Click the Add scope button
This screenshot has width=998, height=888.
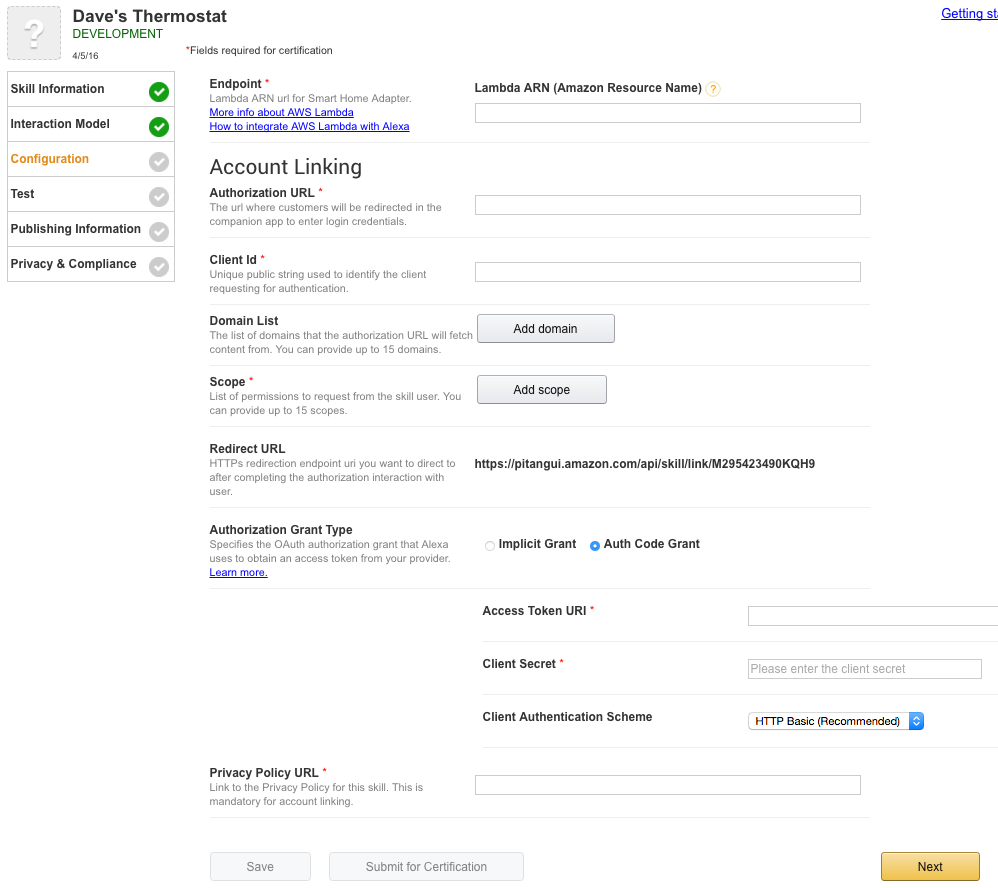click(x=541, y=390)
